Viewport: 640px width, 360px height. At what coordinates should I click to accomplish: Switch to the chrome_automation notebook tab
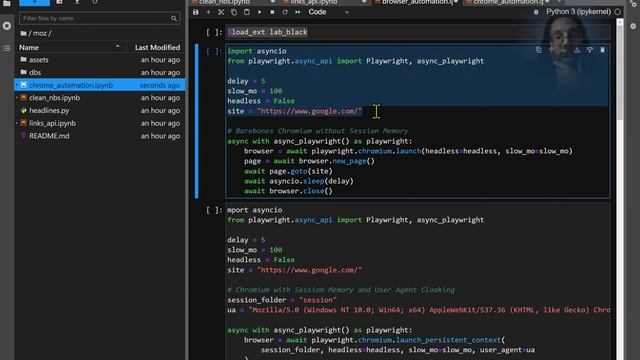pyautogui.click(x=508, y=2)
